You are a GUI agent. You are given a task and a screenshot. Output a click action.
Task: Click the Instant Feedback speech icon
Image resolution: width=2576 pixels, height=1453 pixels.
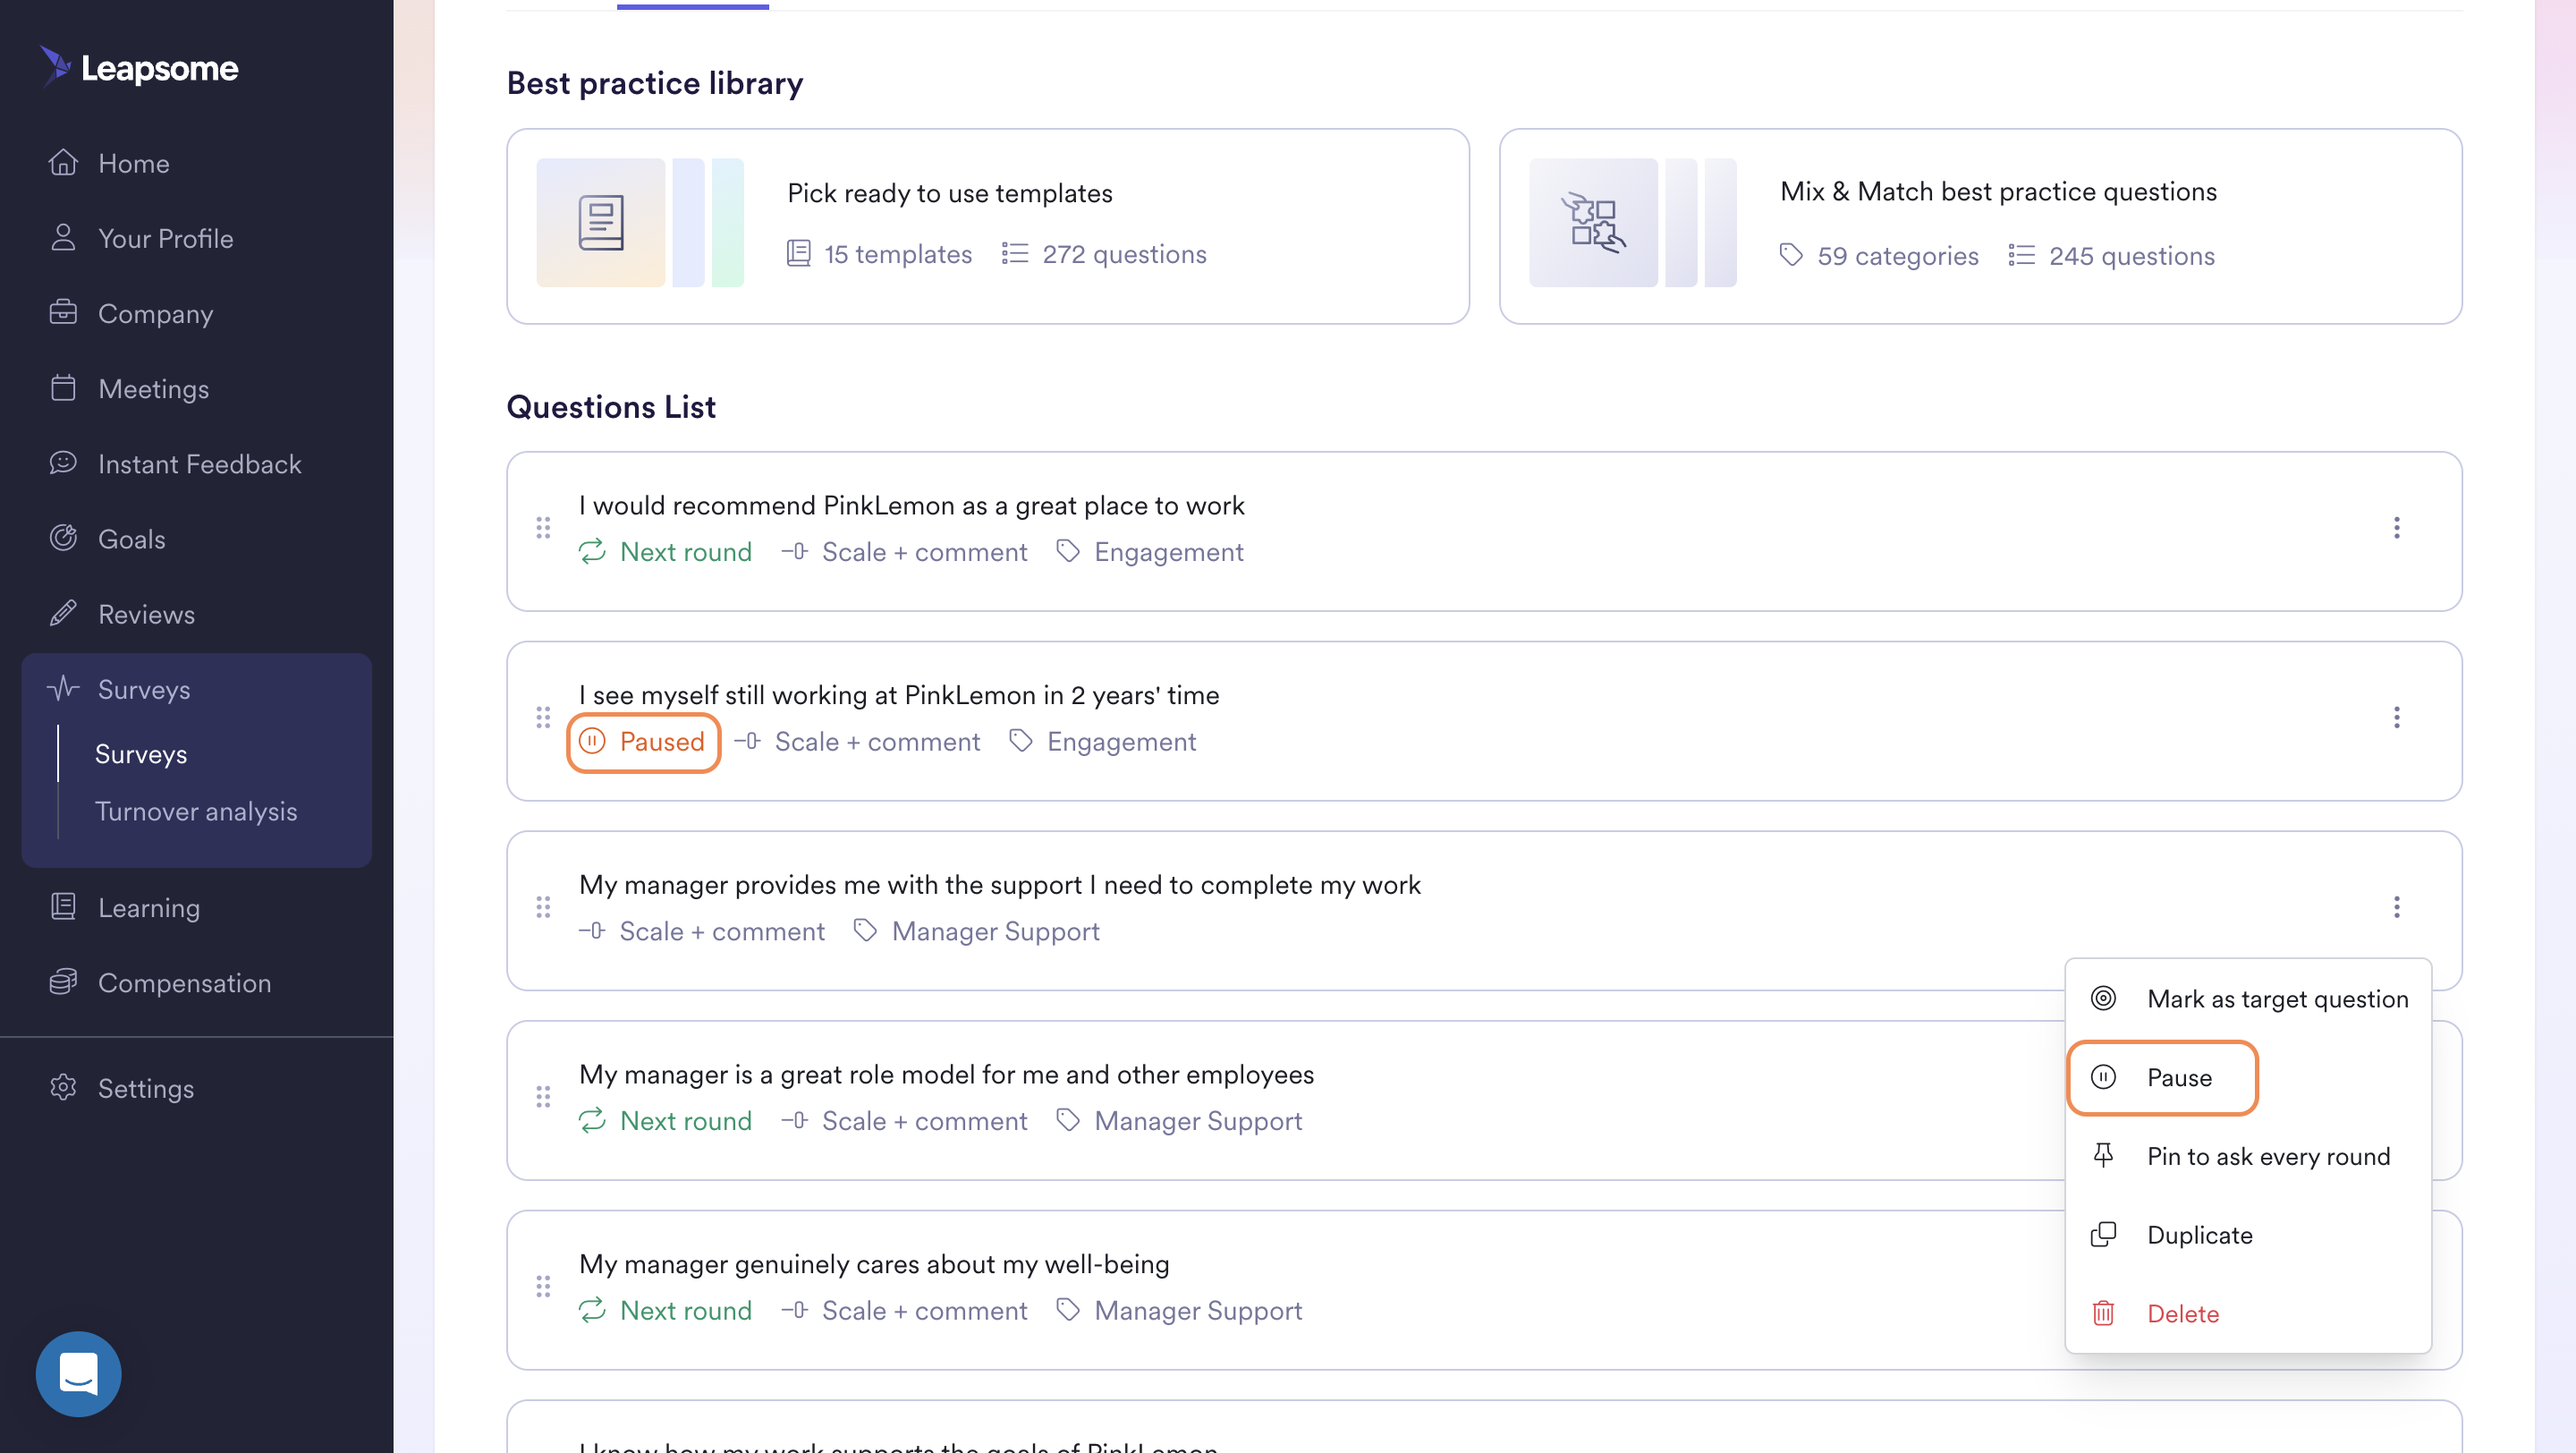[x=63, y=463]
